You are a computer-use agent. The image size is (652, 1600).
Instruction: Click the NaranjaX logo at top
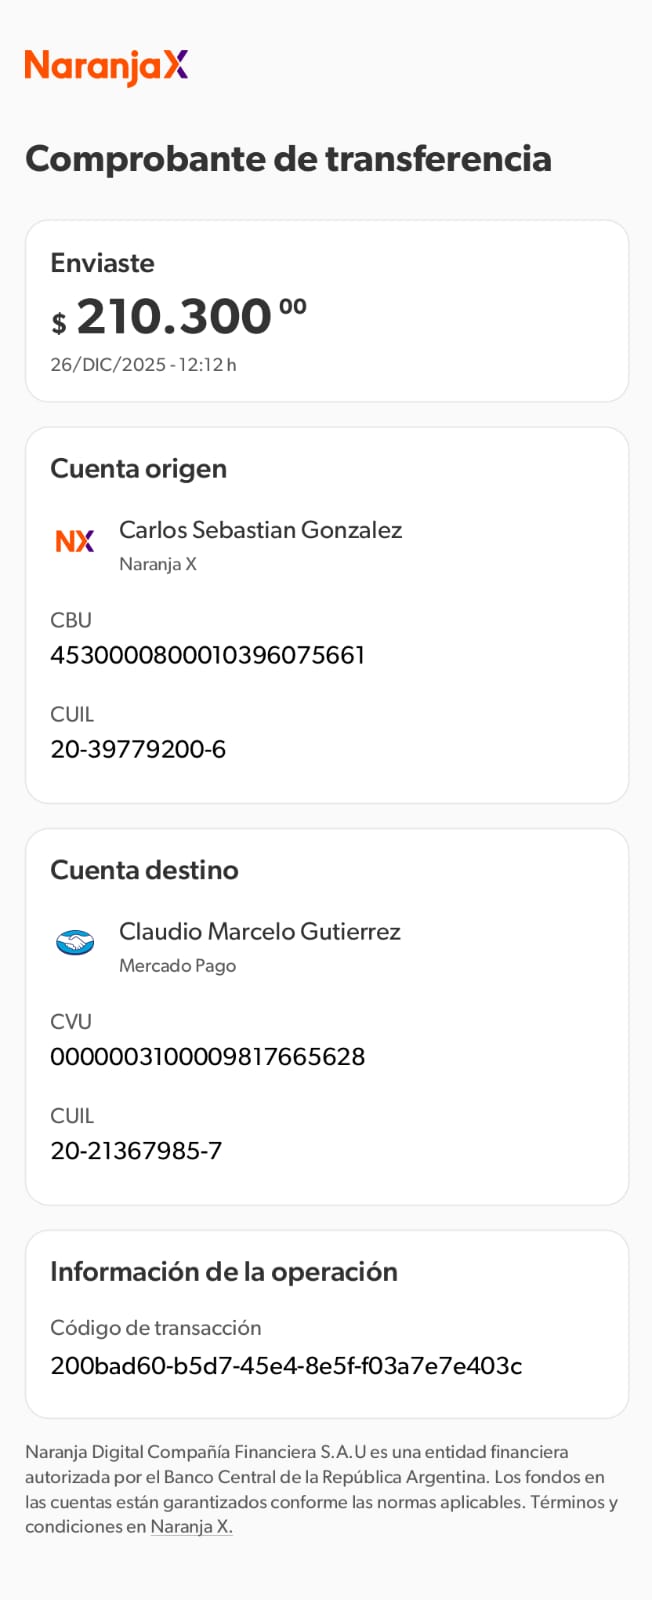pyautogui.click(x=106, y=66)
